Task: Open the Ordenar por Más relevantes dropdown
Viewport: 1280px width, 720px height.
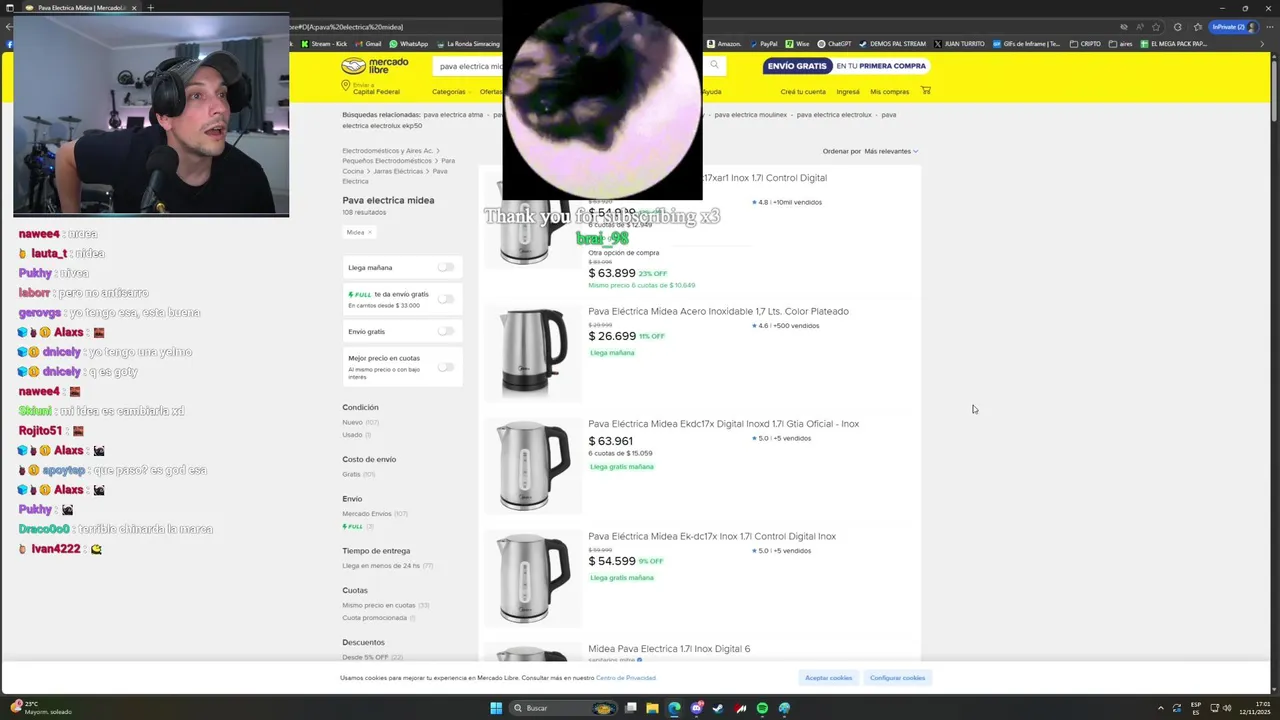Action: click(x=891, y=151)
